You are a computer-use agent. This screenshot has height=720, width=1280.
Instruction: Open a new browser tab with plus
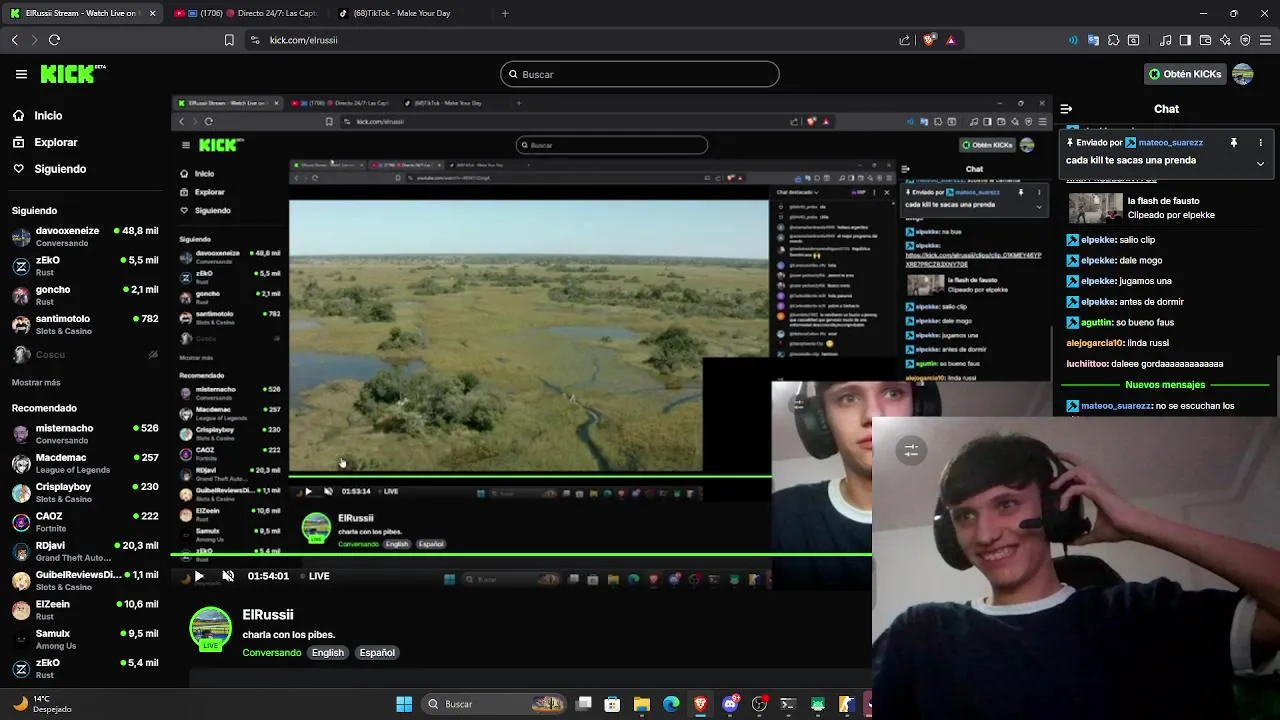point(505,13)
